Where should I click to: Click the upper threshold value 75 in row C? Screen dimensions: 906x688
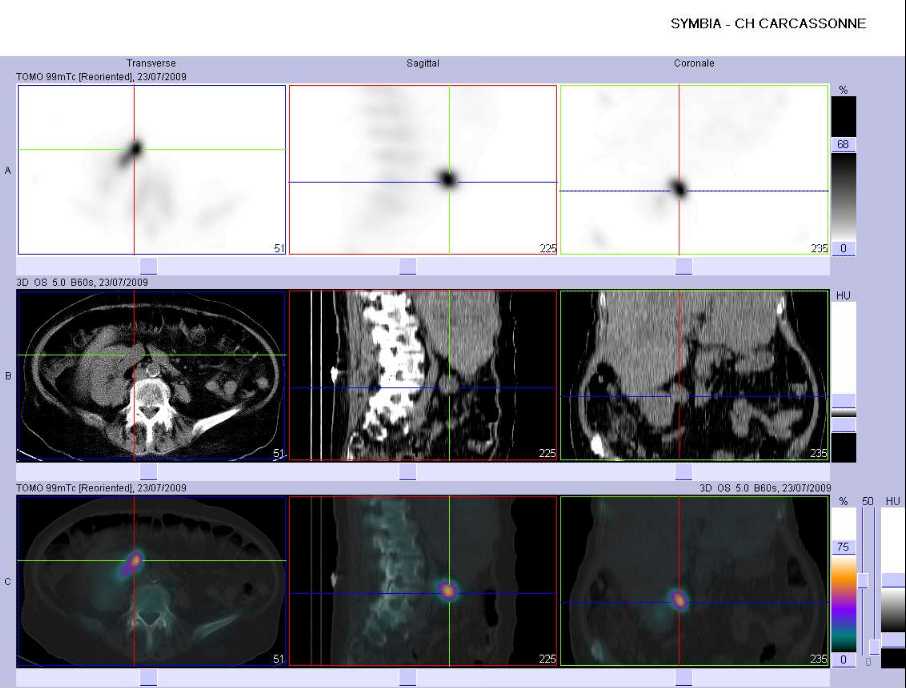tap(843, 547)
